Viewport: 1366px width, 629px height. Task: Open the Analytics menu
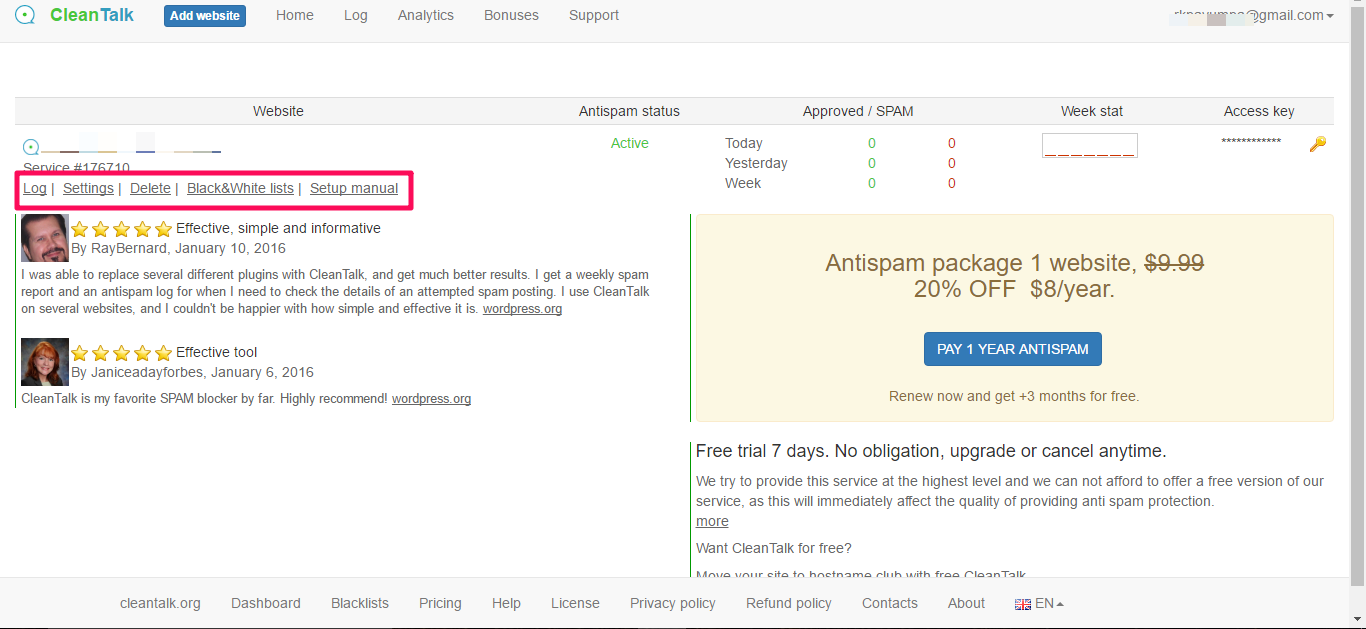click(426, 15)
